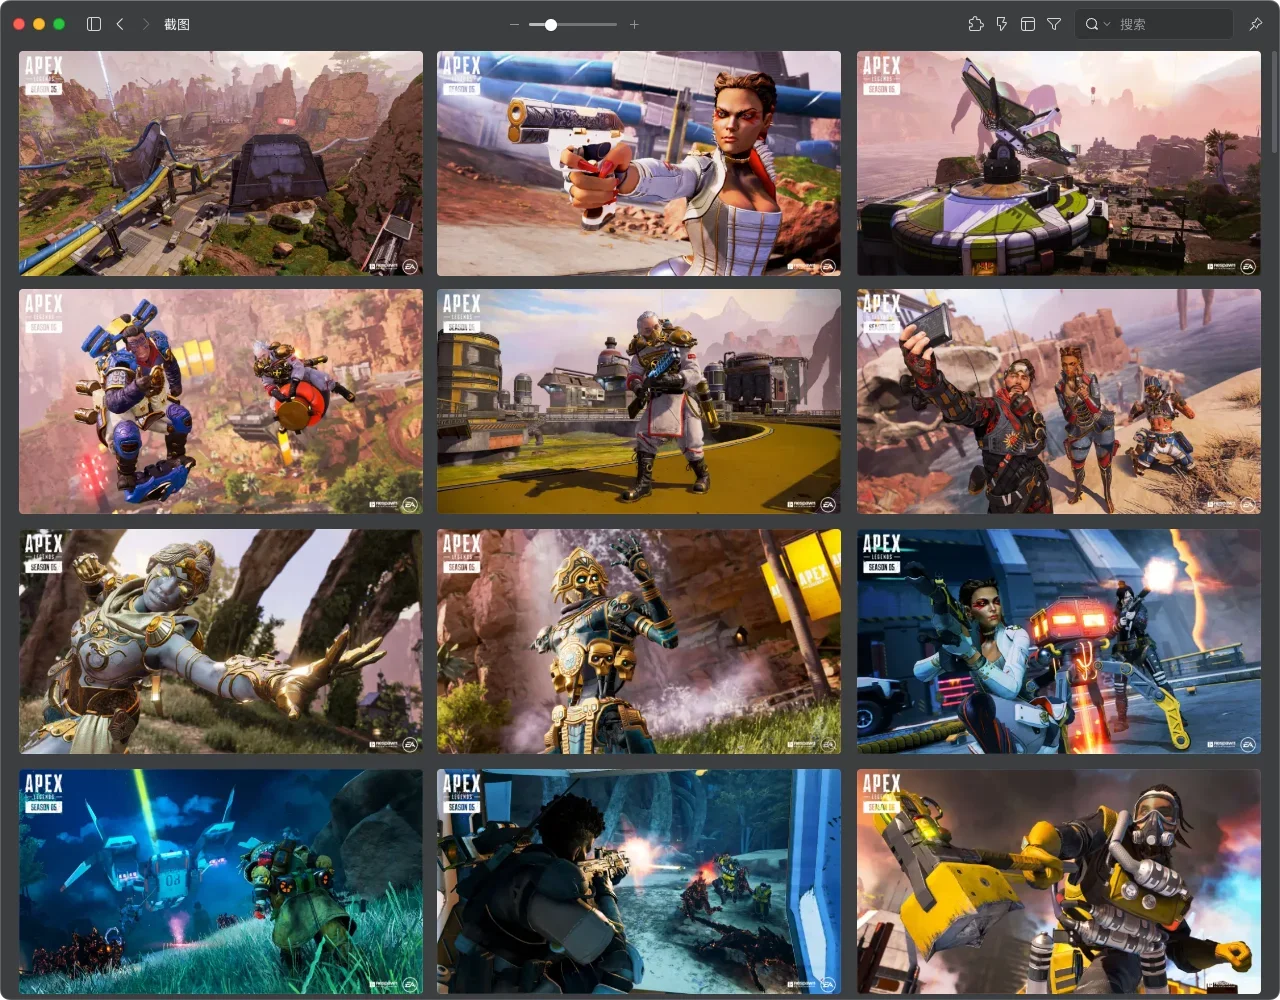Click the 截图 folder title

pyautogui.click(x=177, y=24)
